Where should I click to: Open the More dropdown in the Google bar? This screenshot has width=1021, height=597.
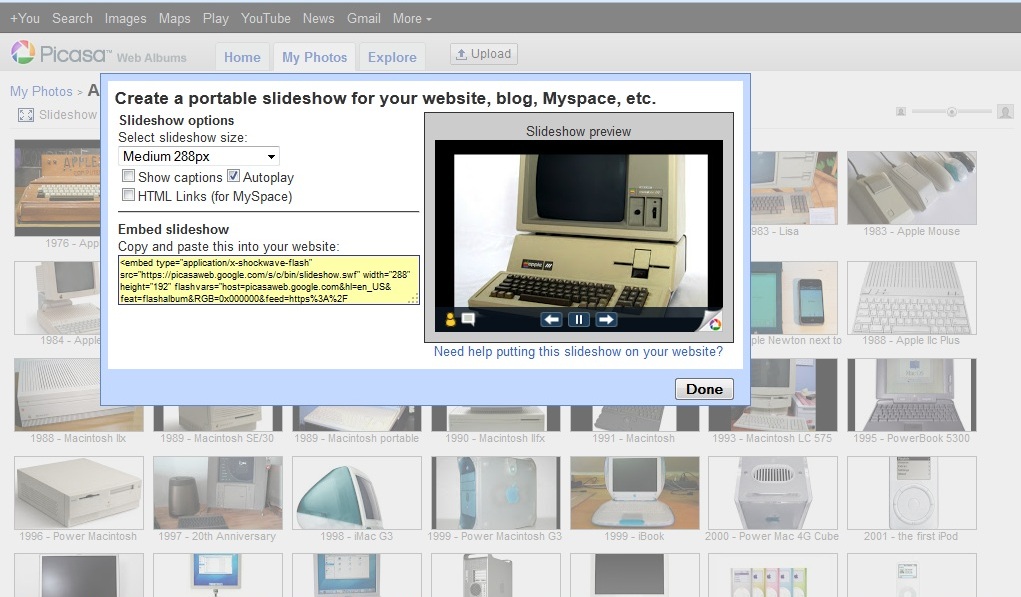(x=412, y=18)
